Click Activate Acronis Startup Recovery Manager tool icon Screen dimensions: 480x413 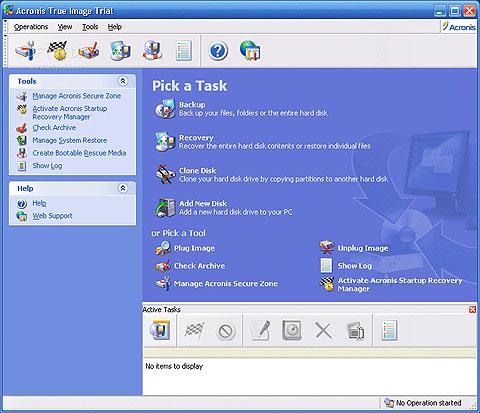click(327, 284)
